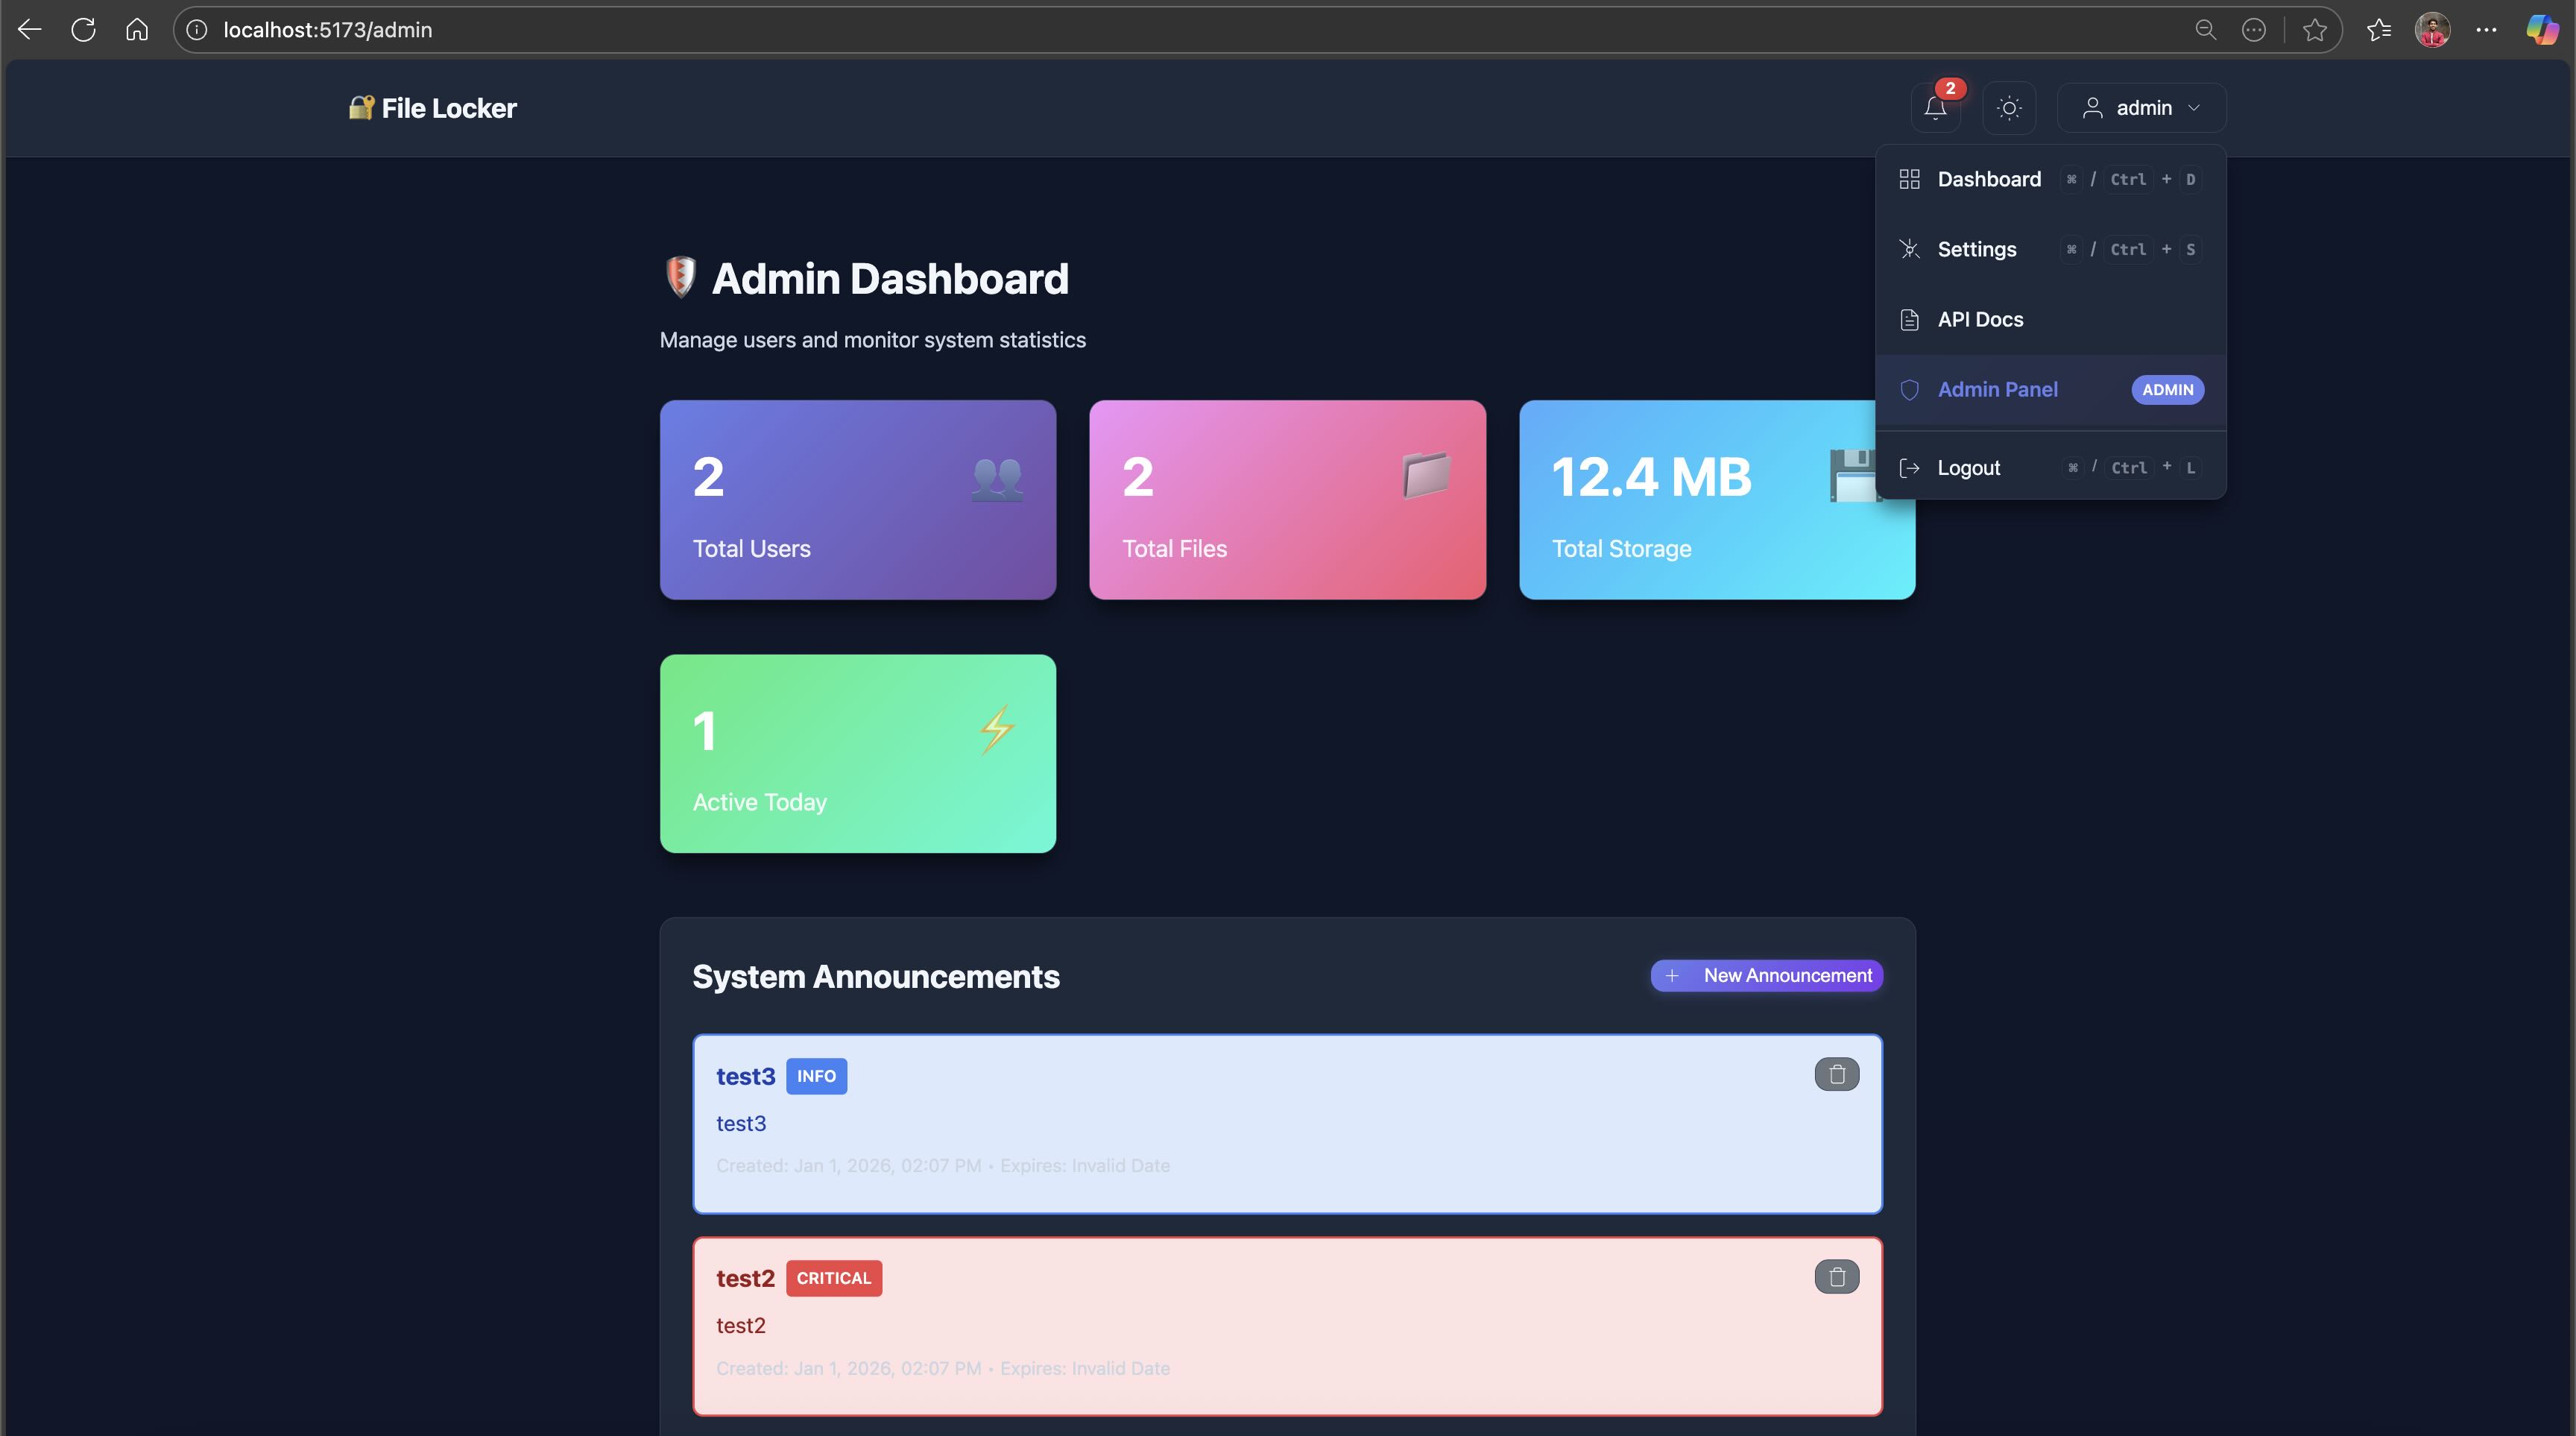Click the test2 announcement title
This screenshot has height=1436, width=2576.
pyautogui.click(x=745, y=1278)
